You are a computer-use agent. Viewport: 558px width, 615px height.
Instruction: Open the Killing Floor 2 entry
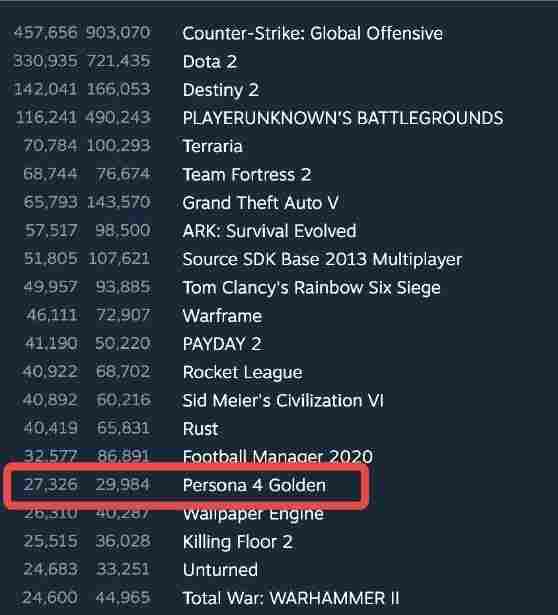point(238,542)
